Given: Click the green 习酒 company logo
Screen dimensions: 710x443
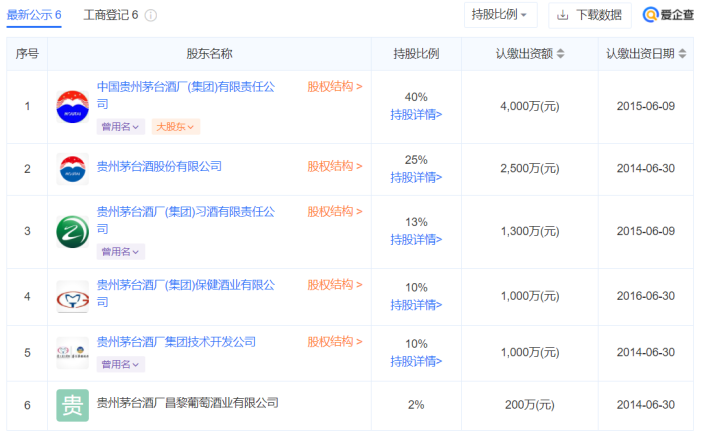Looking at the screenshot, I should (x=73, y=231).
